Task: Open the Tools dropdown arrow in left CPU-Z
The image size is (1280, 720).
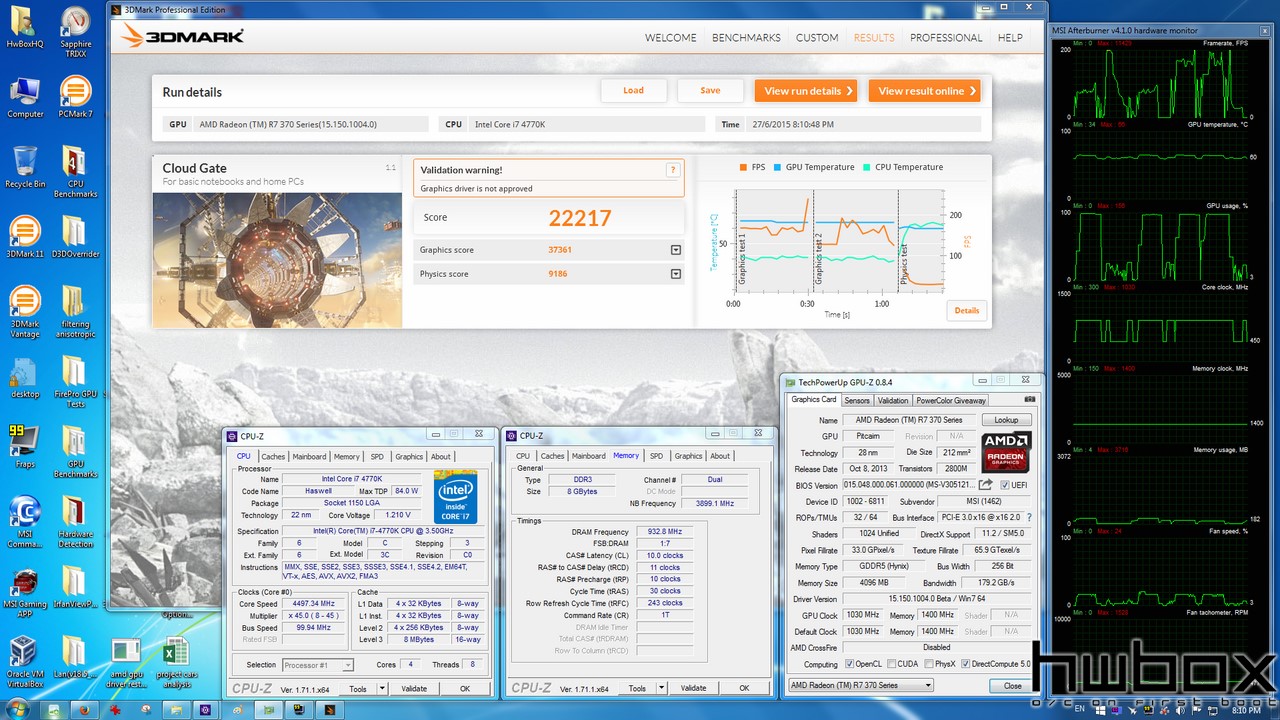Action: pos(381,688)
